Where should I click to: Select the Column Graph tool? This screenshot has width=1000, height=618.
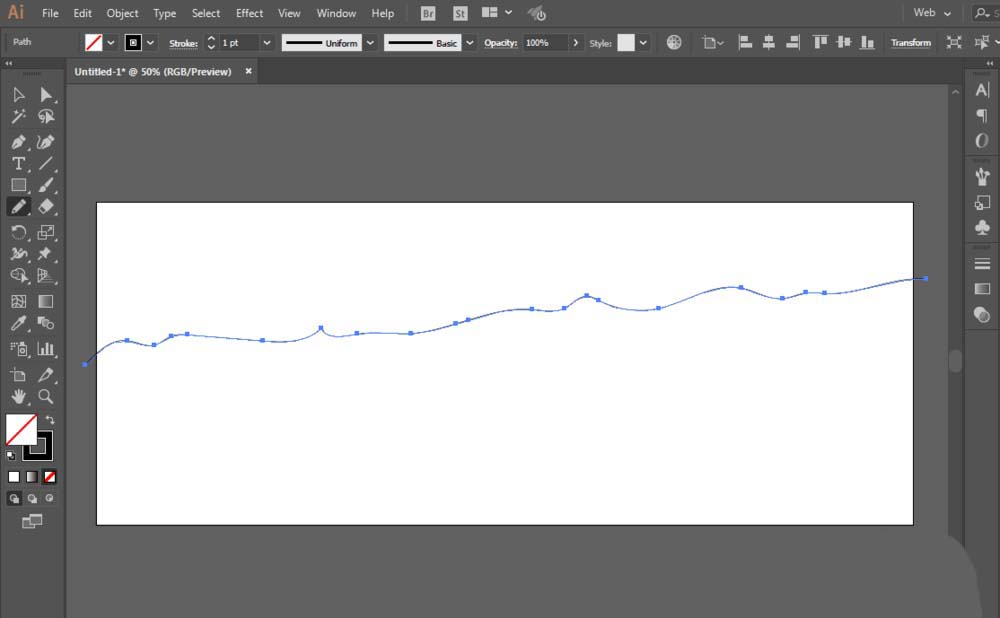point(46,349)
